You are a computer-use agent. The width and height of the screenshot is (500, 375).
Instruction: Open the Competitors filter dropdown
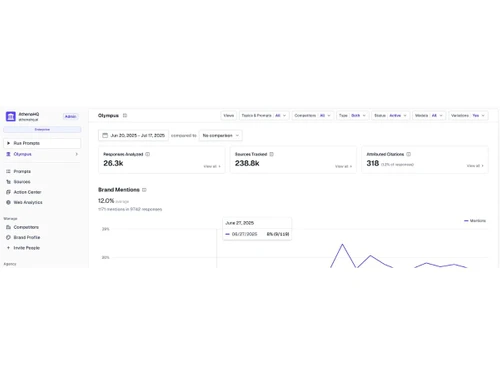tap(312, 115)
